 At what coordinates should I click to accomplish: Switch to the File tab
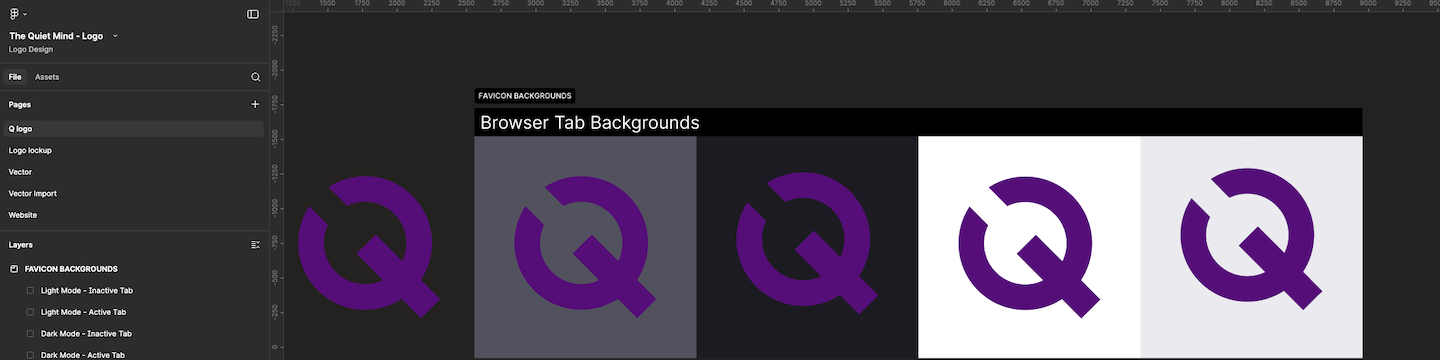click(x=15, y=77)
